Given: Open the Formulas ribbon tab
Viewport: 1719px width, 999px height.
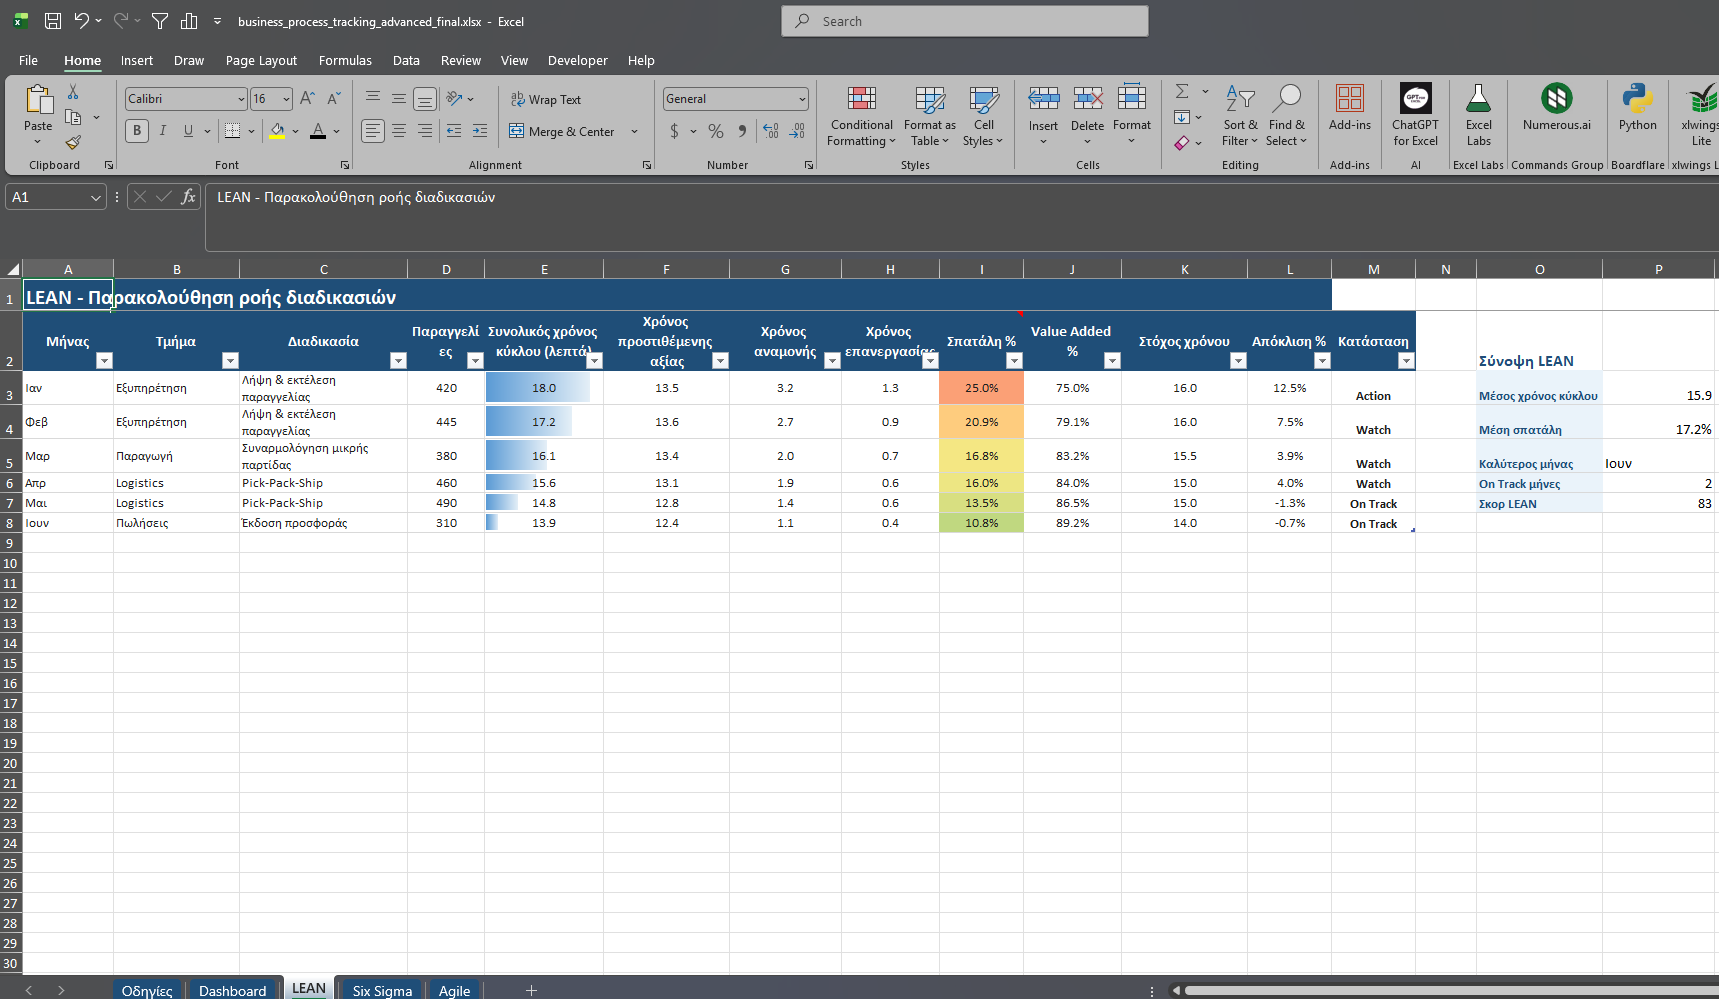Looking at the screenshot, I should pyautogui.click(x=345, y=61).
